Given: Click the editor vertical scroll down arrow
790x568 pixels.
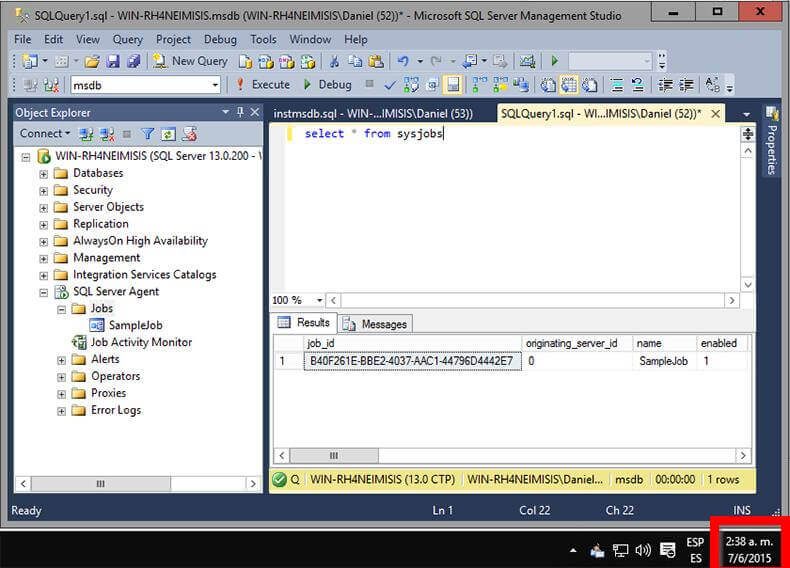Looking at the screenshot, I should 748,285.
